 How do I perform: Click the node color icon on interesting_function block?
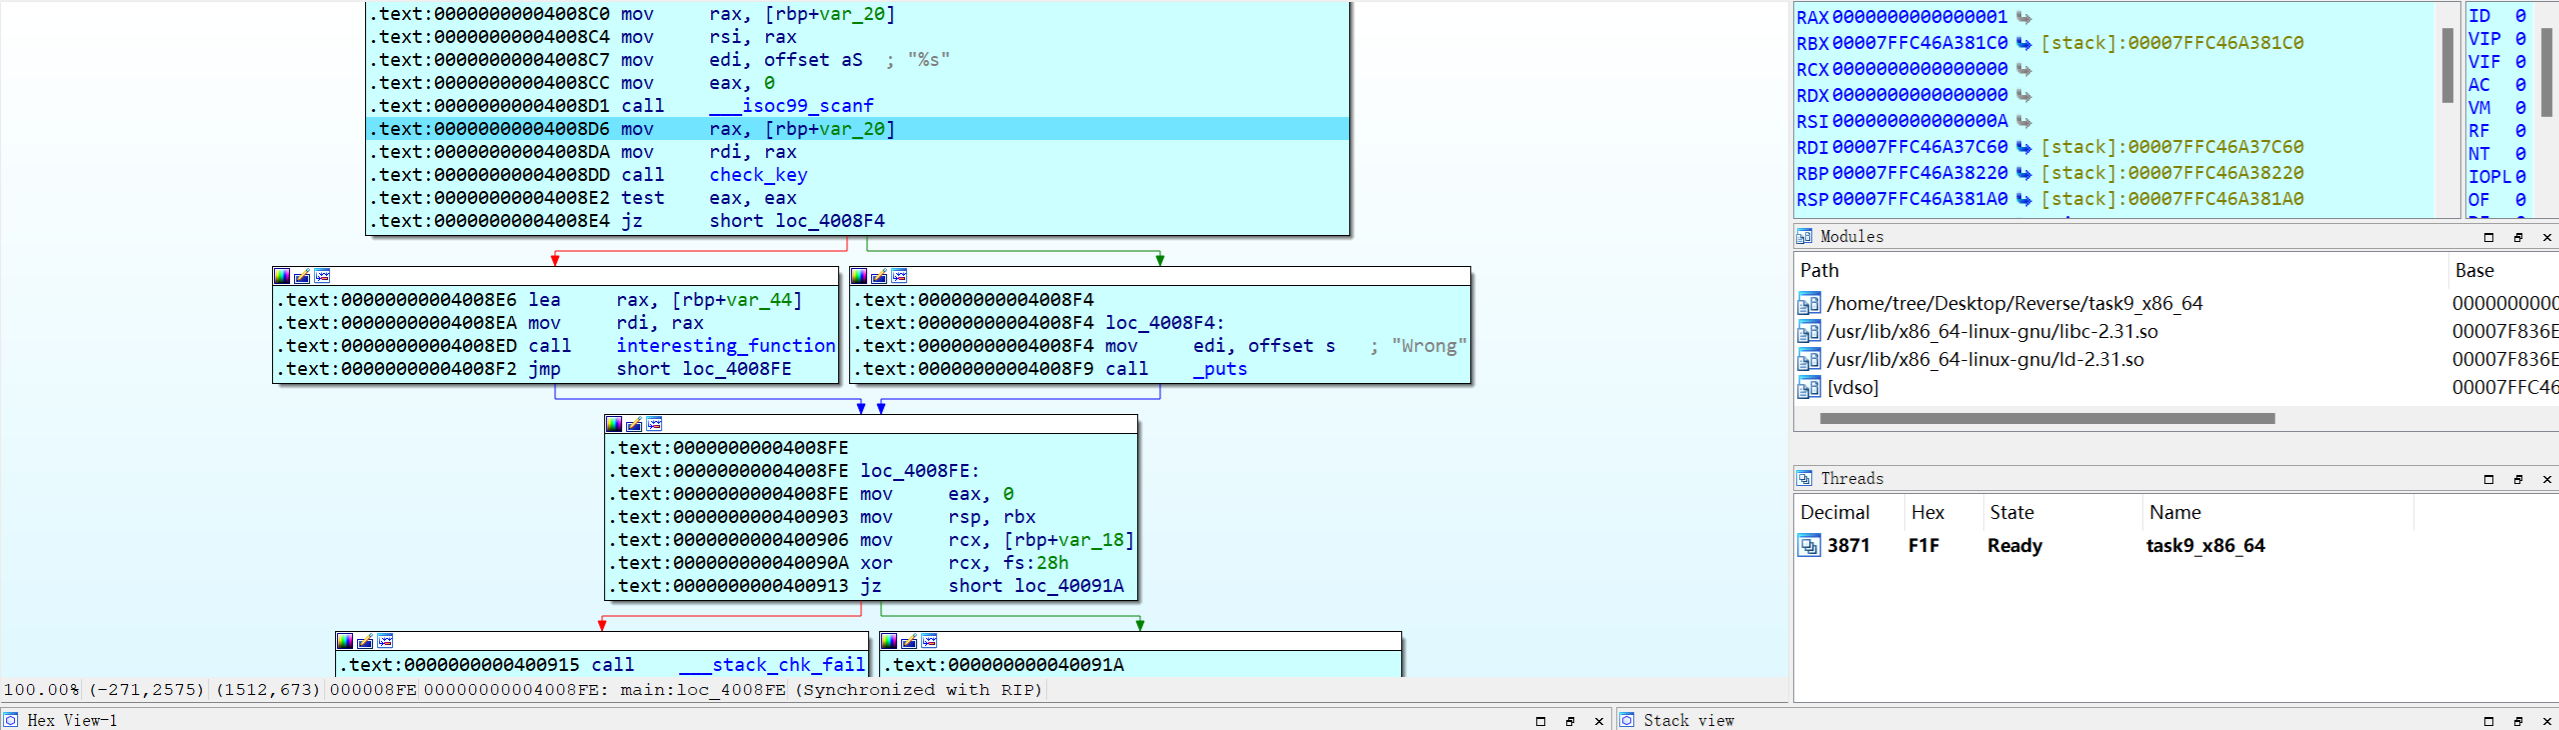(x=282, y=276)
